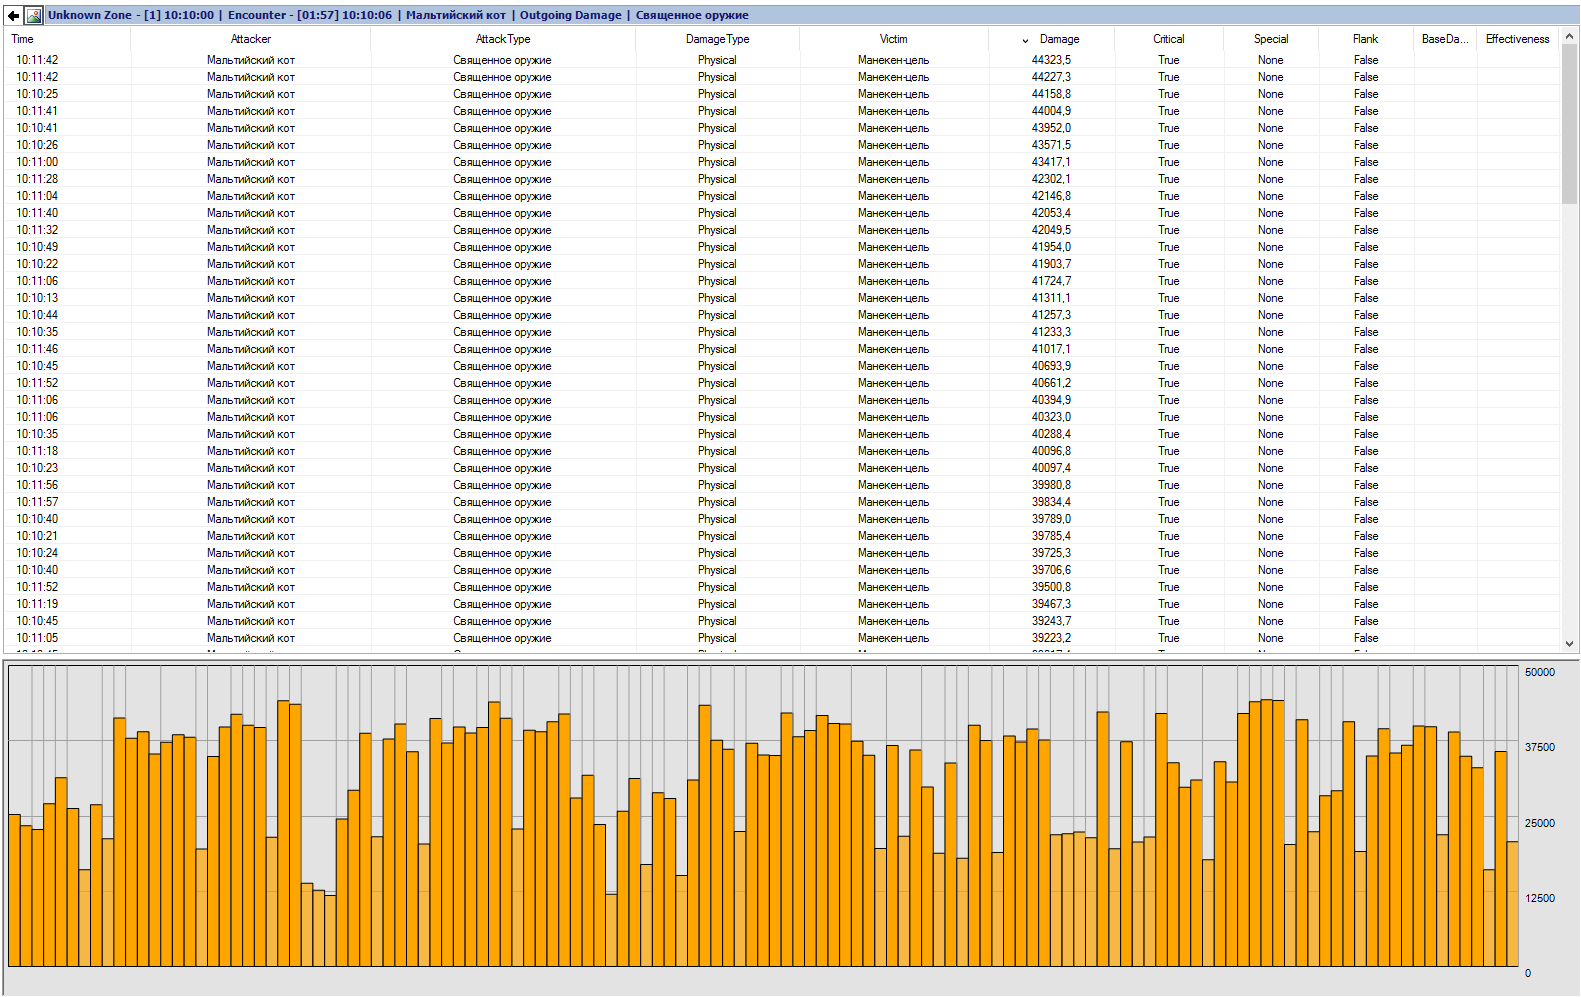Select damage value 44158,8
Image resolution: width=1581 pixels, height=997 pixels.
click(x=1051, y=94)
